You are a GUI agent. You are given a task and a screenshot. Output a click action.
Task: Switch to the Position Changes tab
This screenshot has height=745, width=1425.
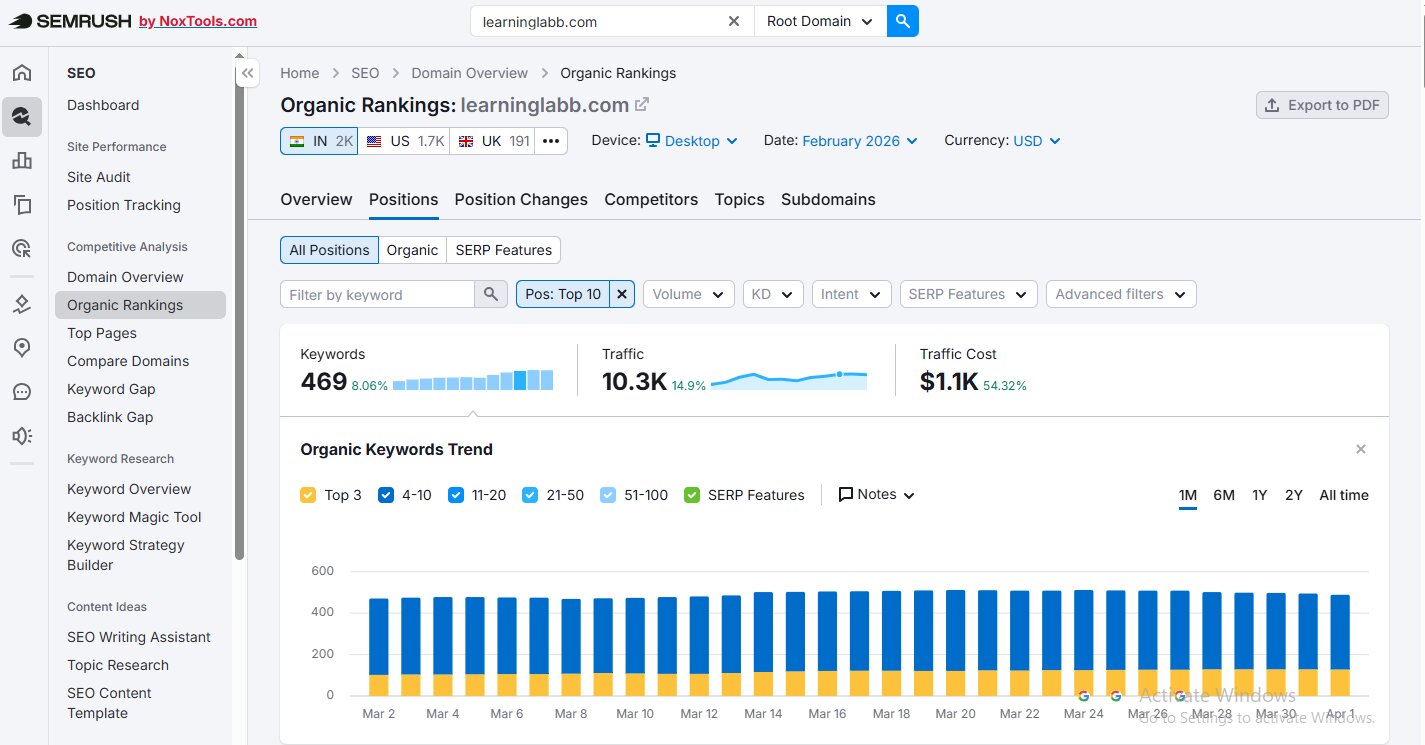point(521,199)
